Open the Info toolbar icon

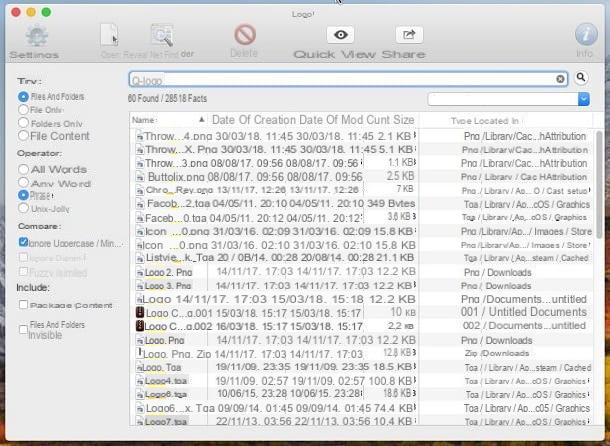586,34
